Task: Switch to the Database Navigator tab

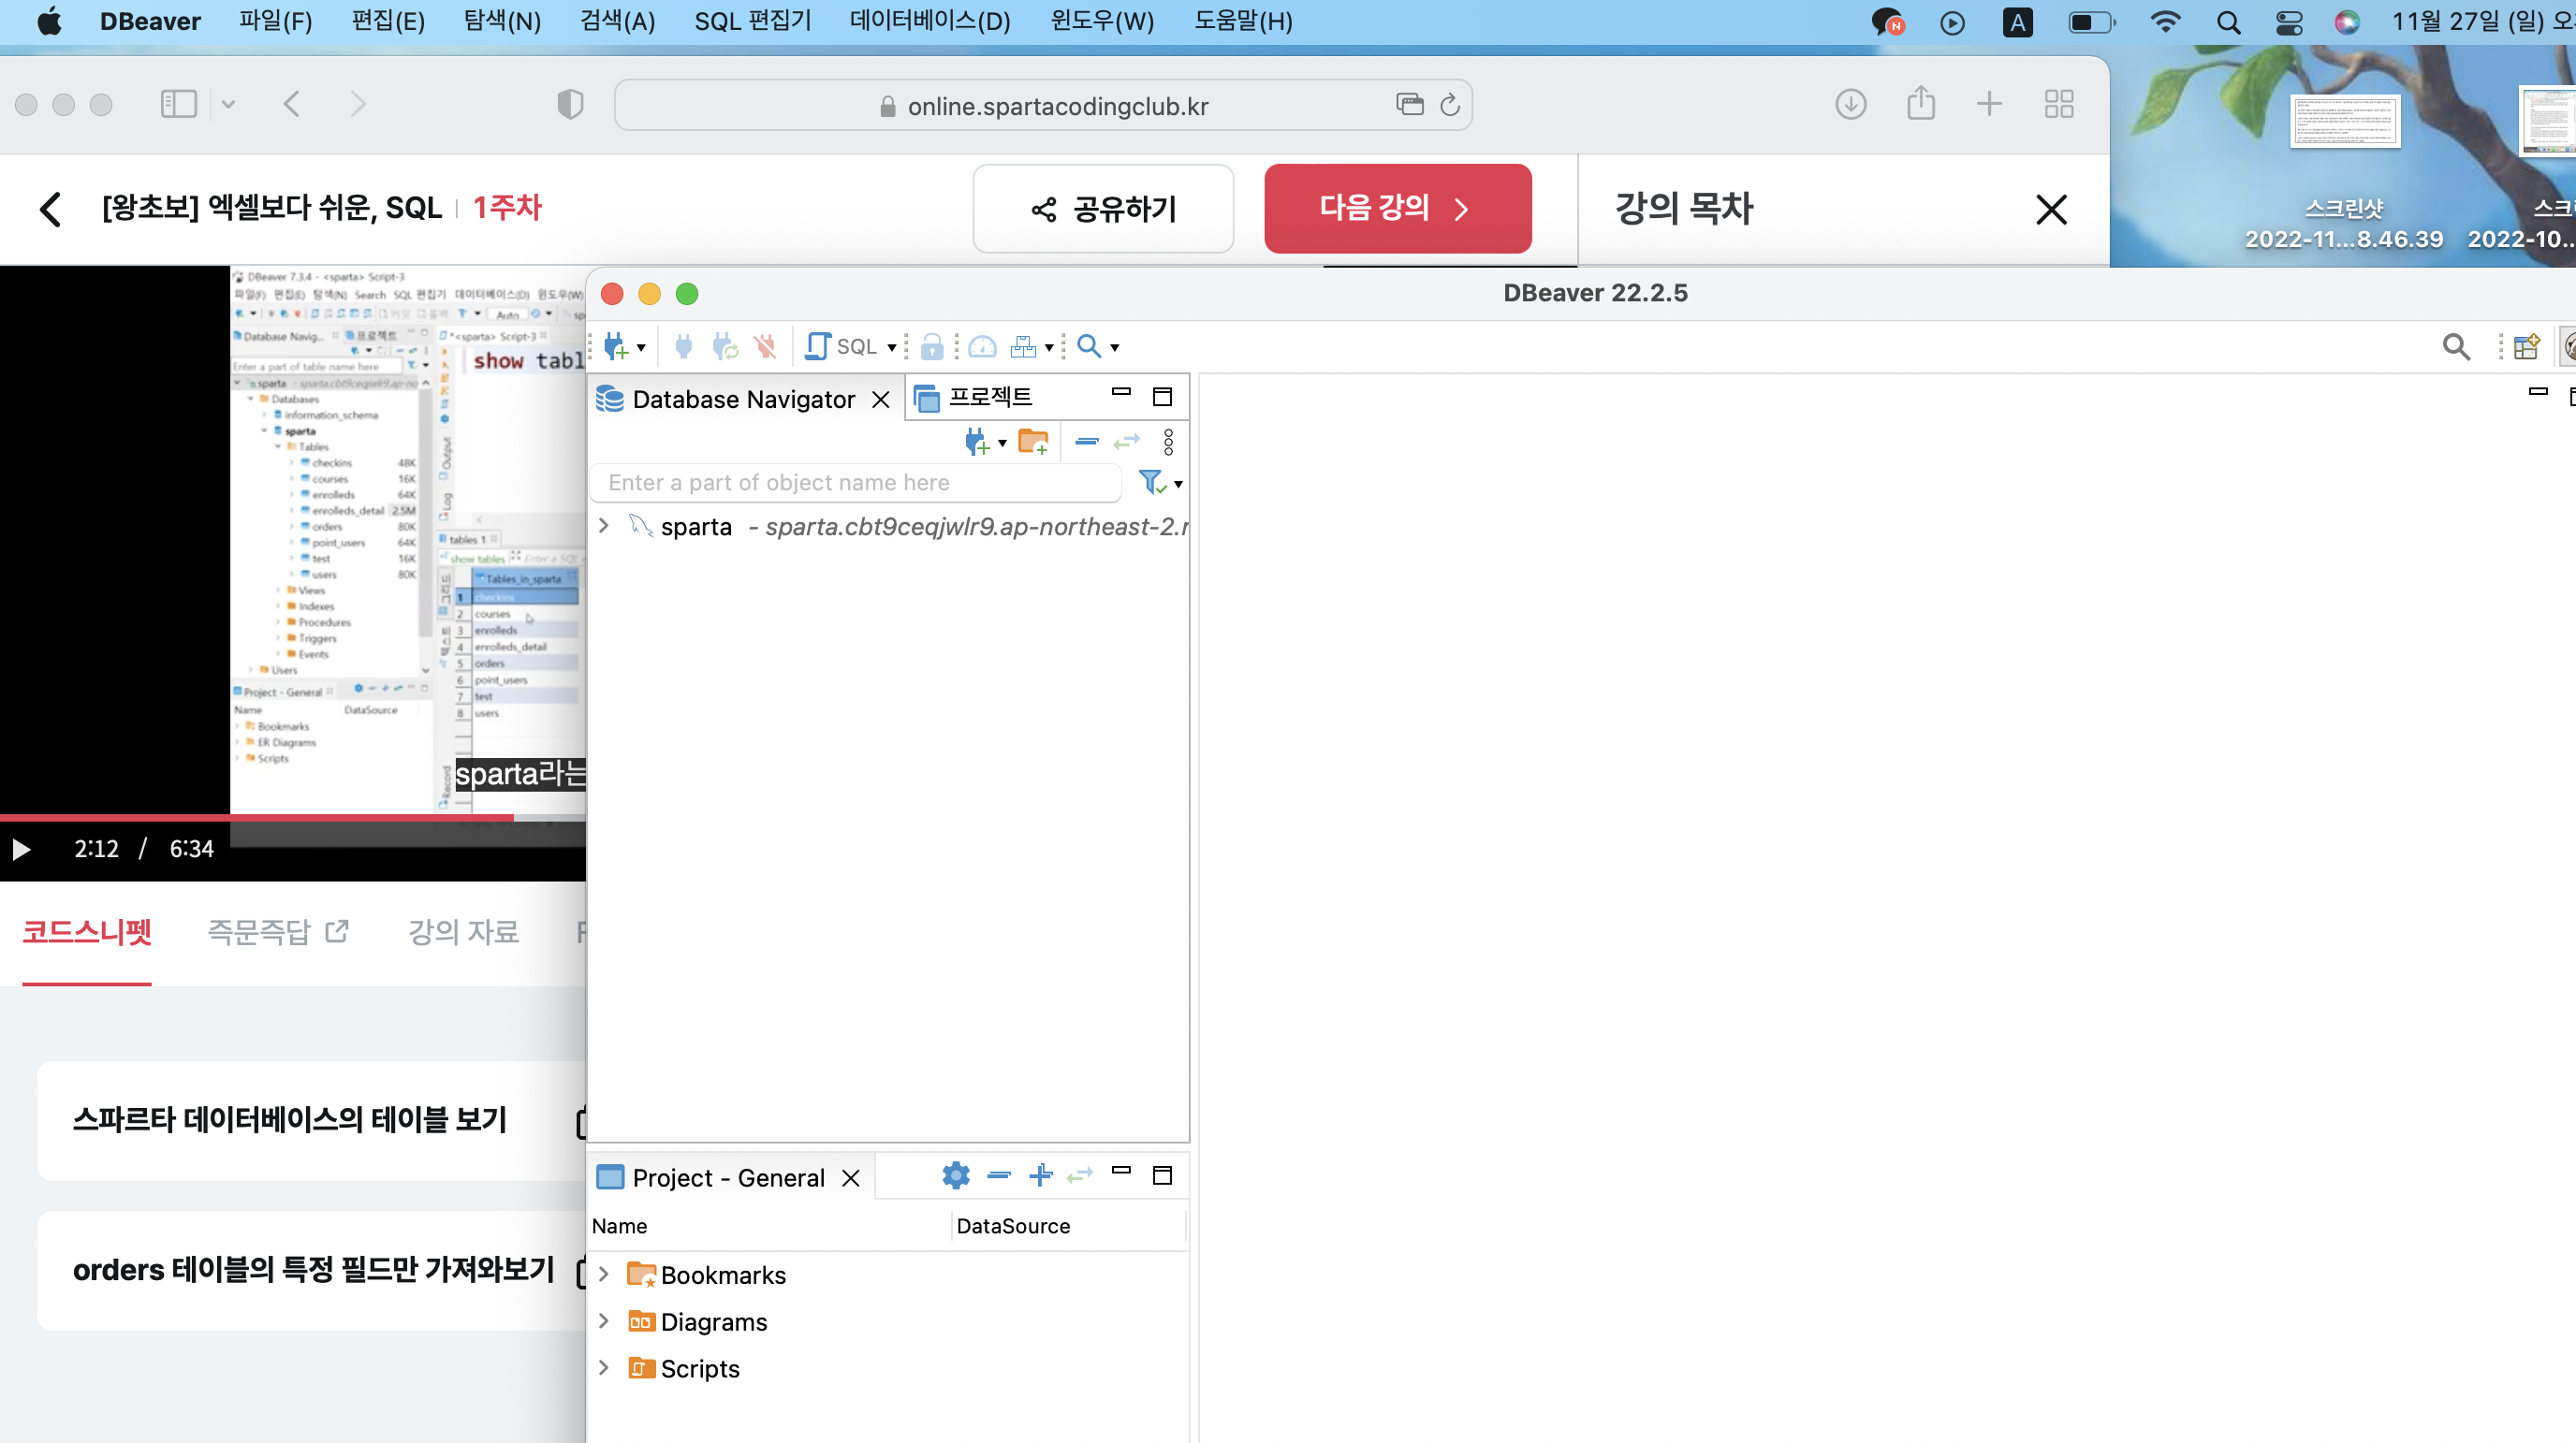Action: (x=743, y=399)
